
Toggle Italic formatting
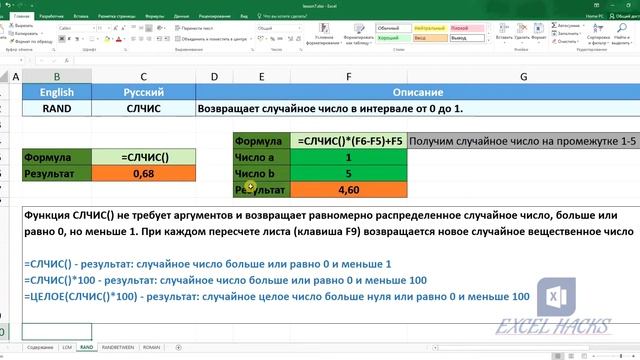pyautogui.click(x=69, y=39)
